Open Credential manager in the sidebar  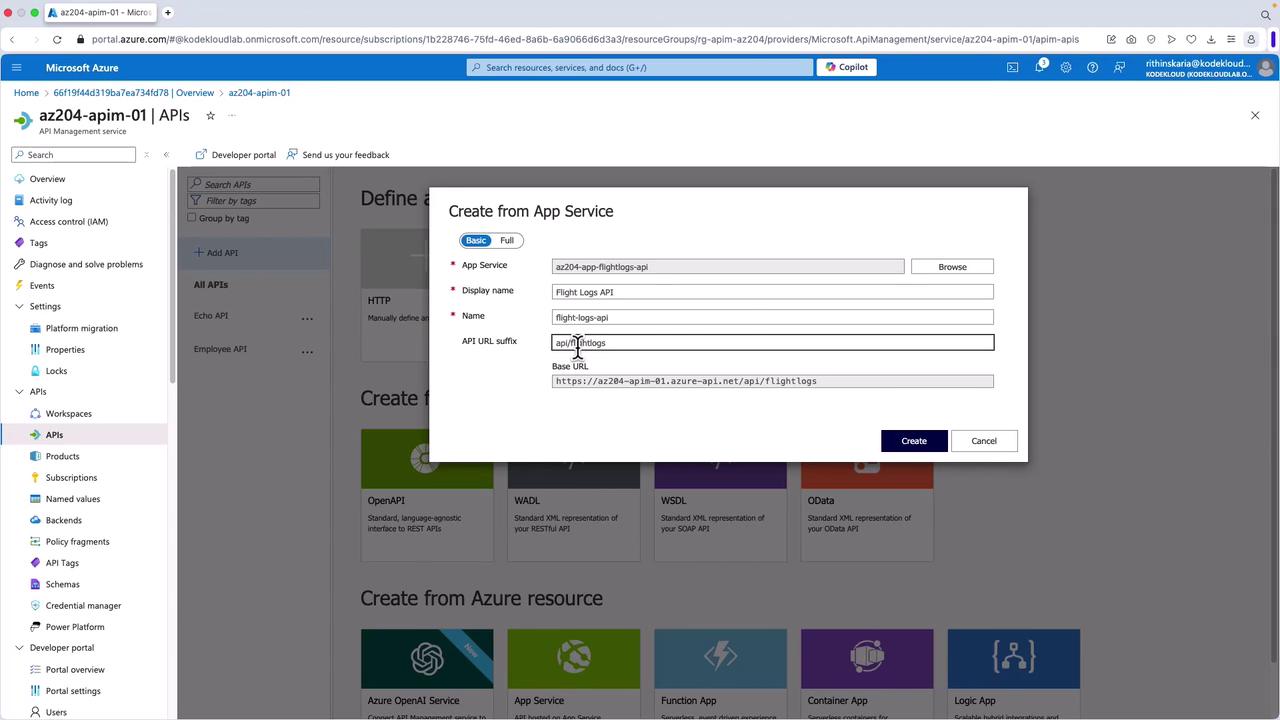point(84,606)
